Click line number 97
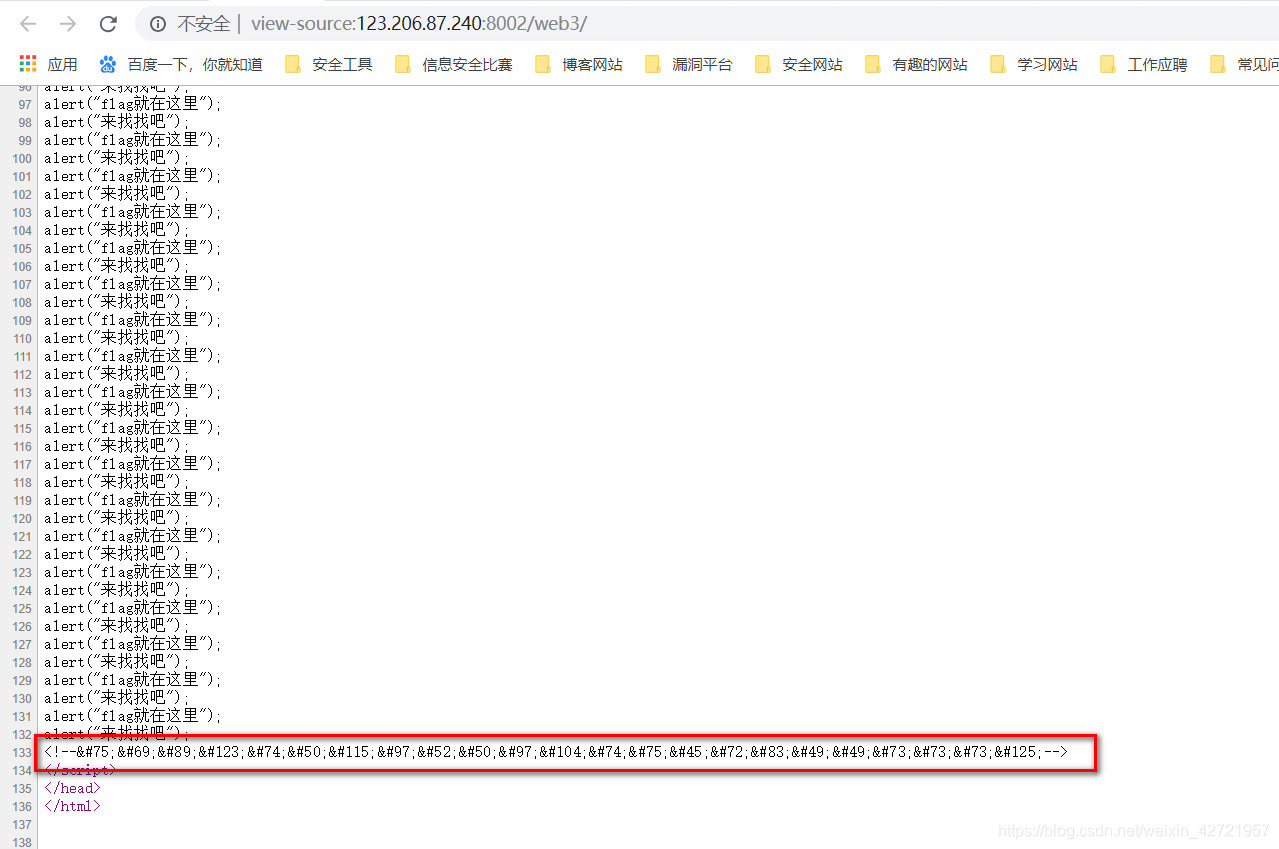The height and width of the screenshot is (849, 1279). pos(25,104)
